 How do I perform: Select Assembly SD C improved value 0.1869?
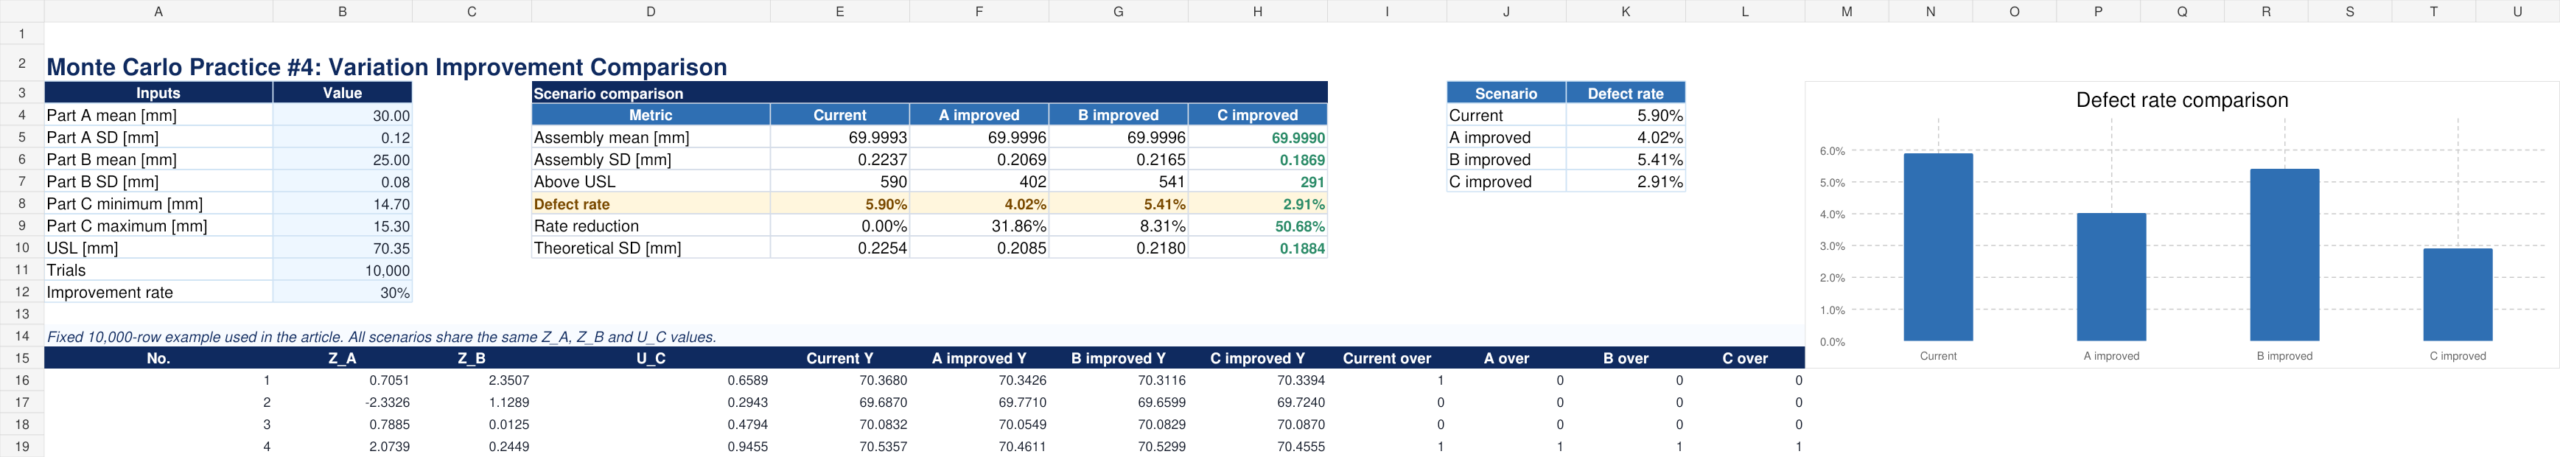pyautogui.click(x=1257, y=159)
